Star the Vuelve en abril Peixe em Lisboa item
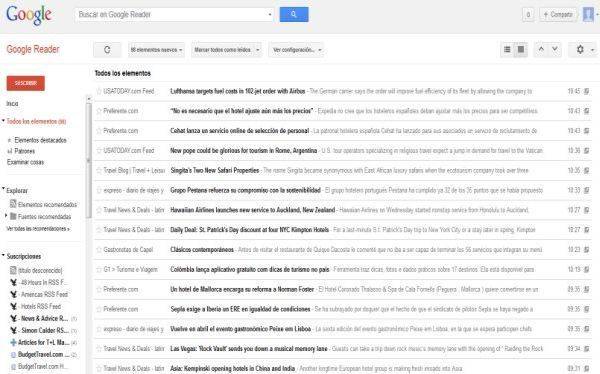Screen dimensions: 600x374 (99, 329)
